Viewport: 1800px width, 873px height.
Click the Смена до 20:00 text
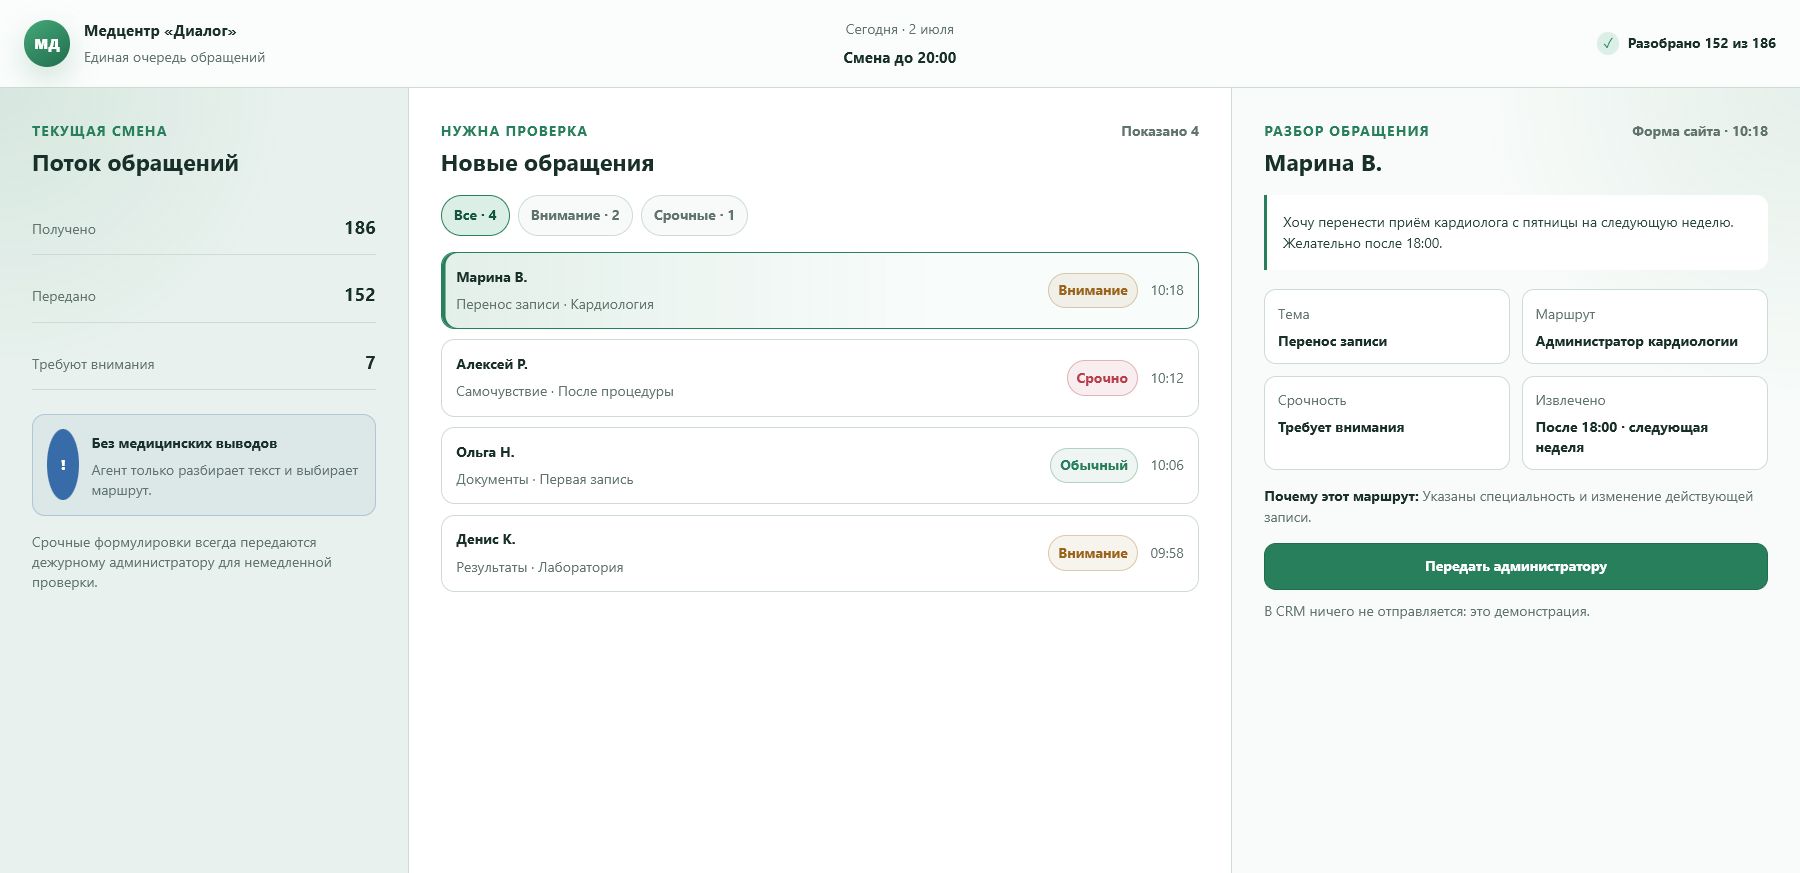(x=900, y=58)
